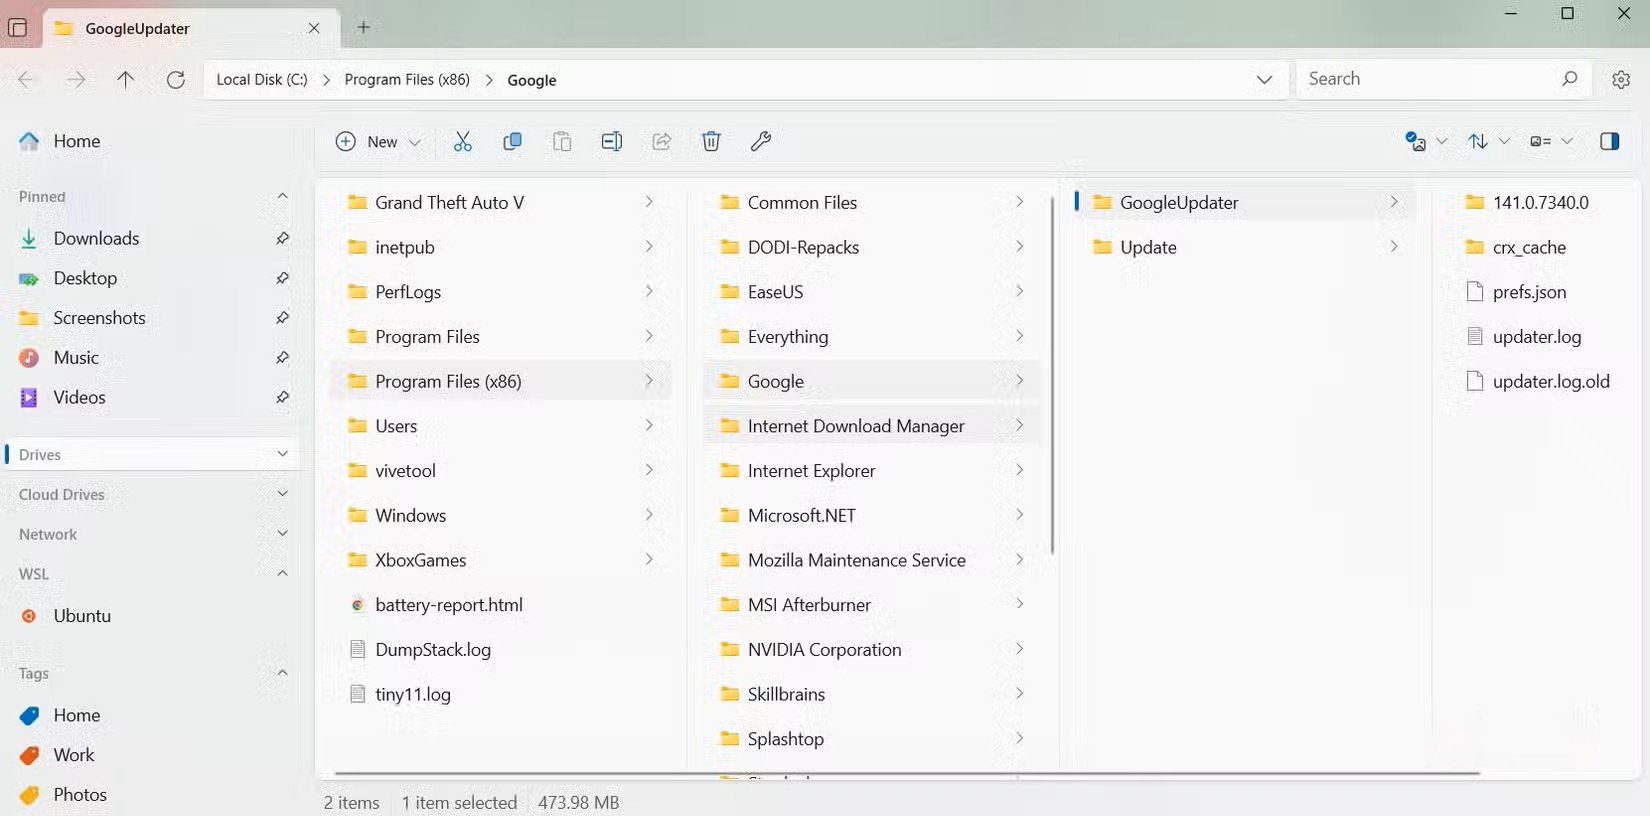Refresh the current folder view

176,80
